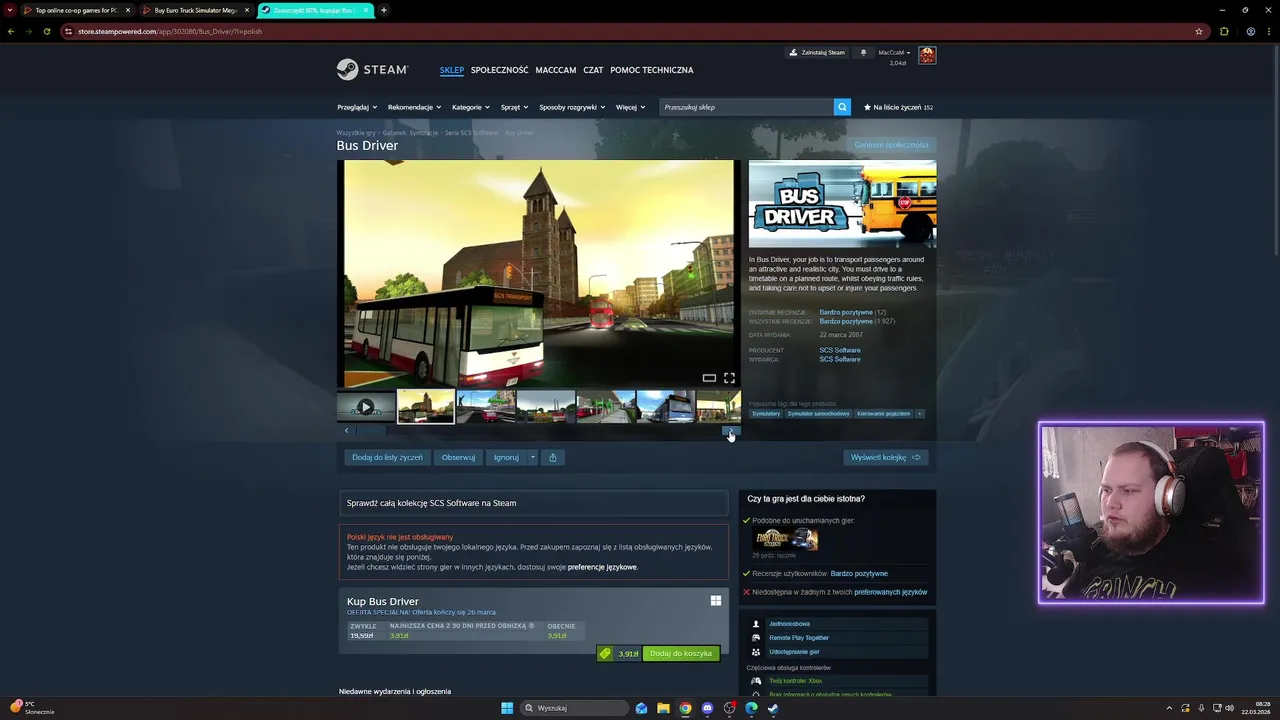This screenshot has height=720, width=1280.
Task: Click the Windows platform icon in purchase box
Action: coord(715,601)
